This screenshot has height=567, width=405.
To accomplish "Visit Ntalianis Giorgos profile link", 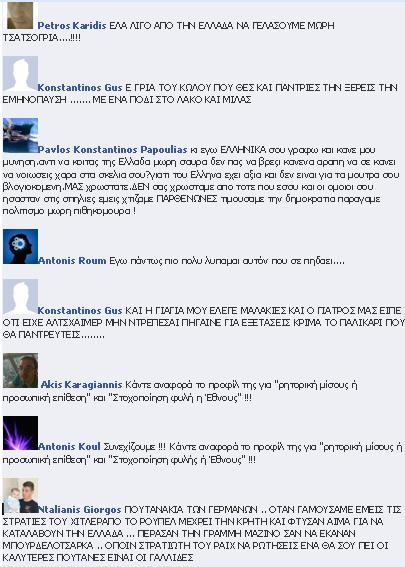I will [x=80, y=510].
